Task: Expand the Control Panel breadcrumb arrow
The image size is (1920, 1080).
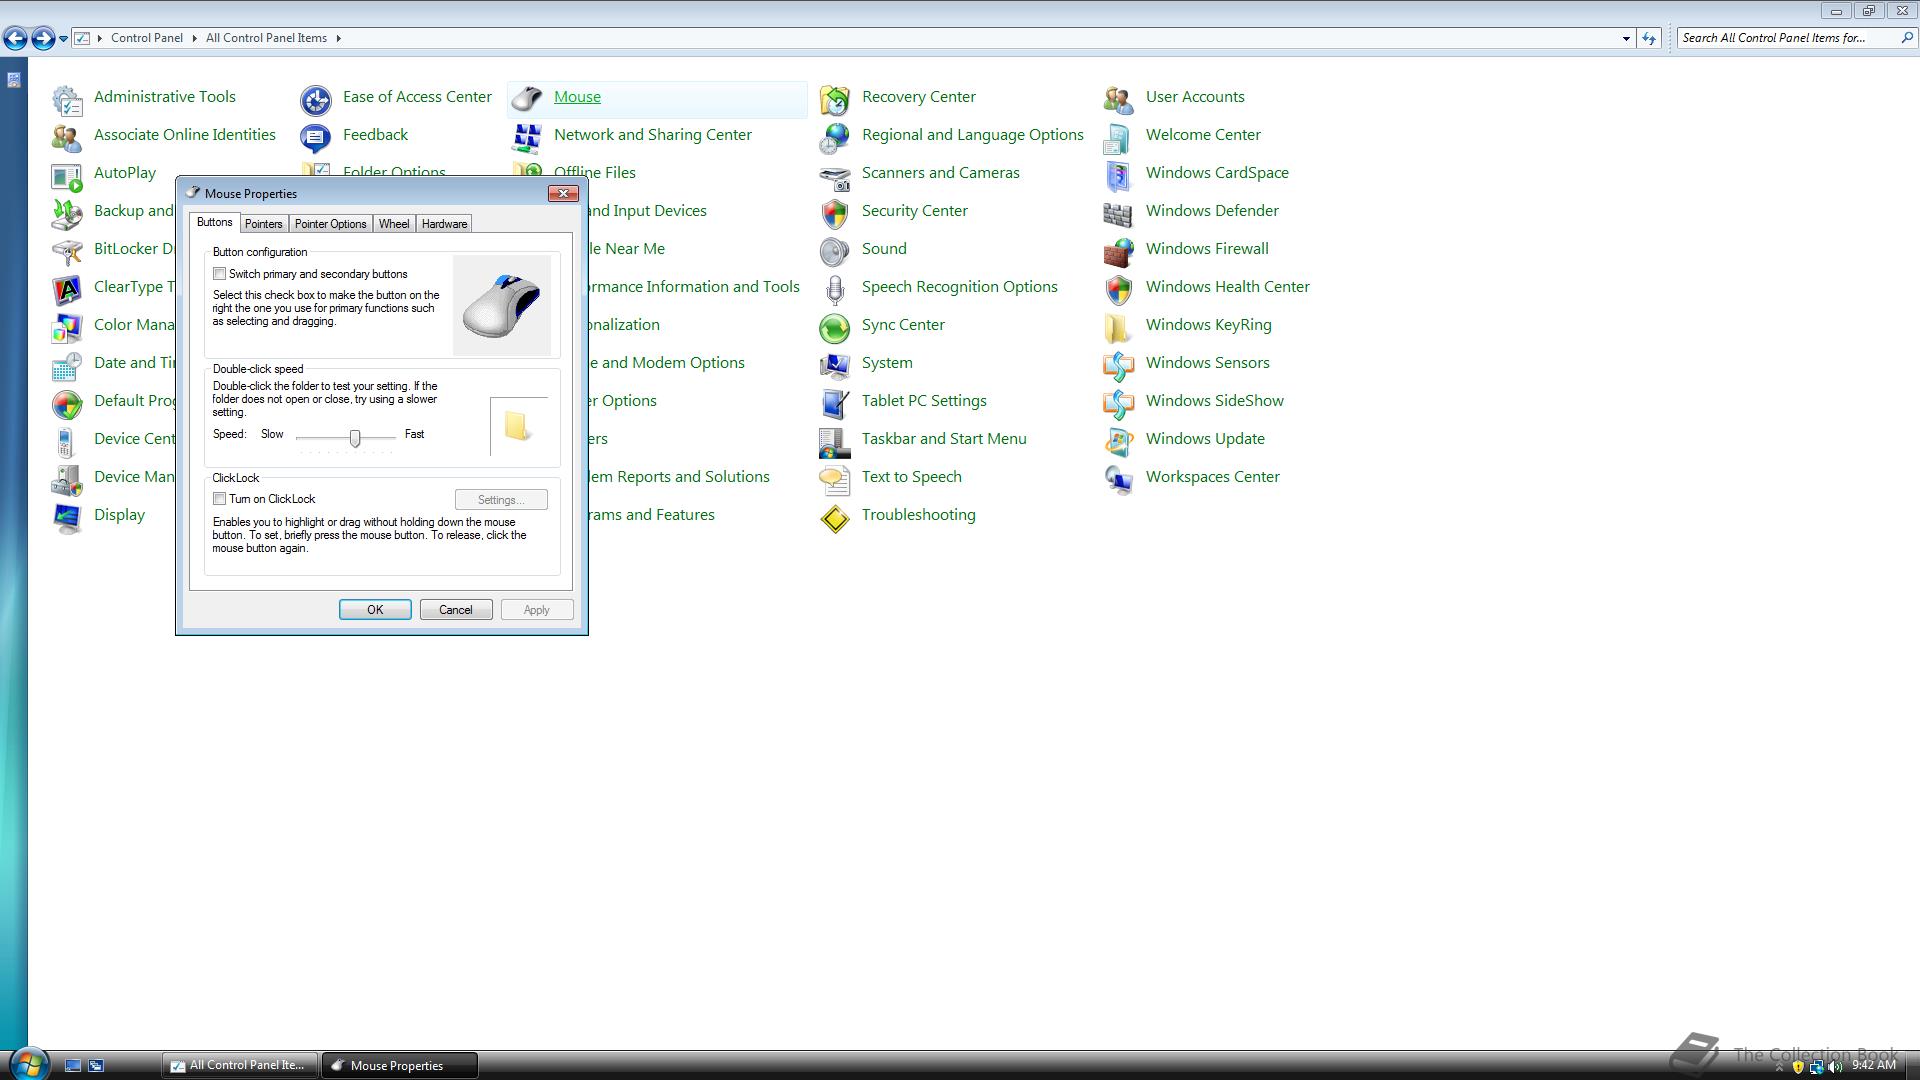Action: pyautogui.click(x=194, y=38)
